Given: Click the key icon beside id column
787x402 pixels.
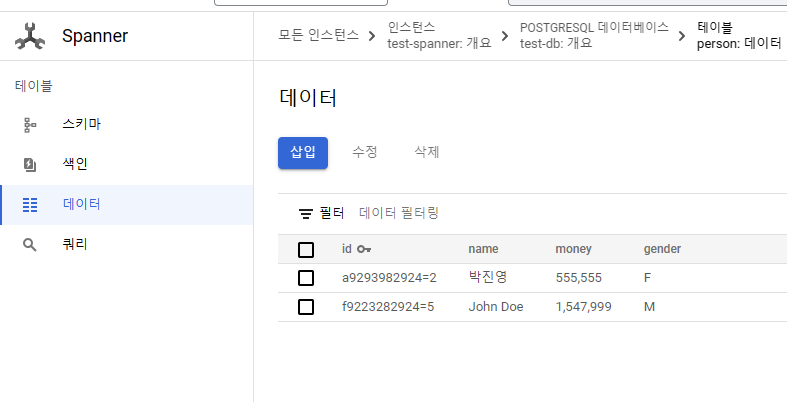Looking at the screenshot, I should (364, 249).
